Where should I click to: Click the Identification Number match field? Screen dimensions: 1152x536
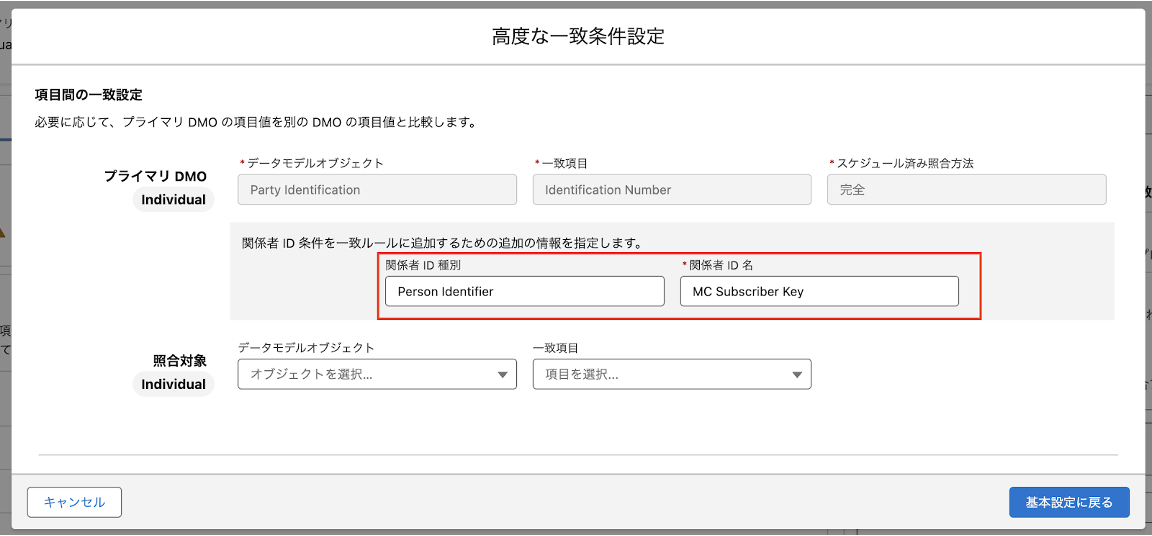[x=671, y=190]
